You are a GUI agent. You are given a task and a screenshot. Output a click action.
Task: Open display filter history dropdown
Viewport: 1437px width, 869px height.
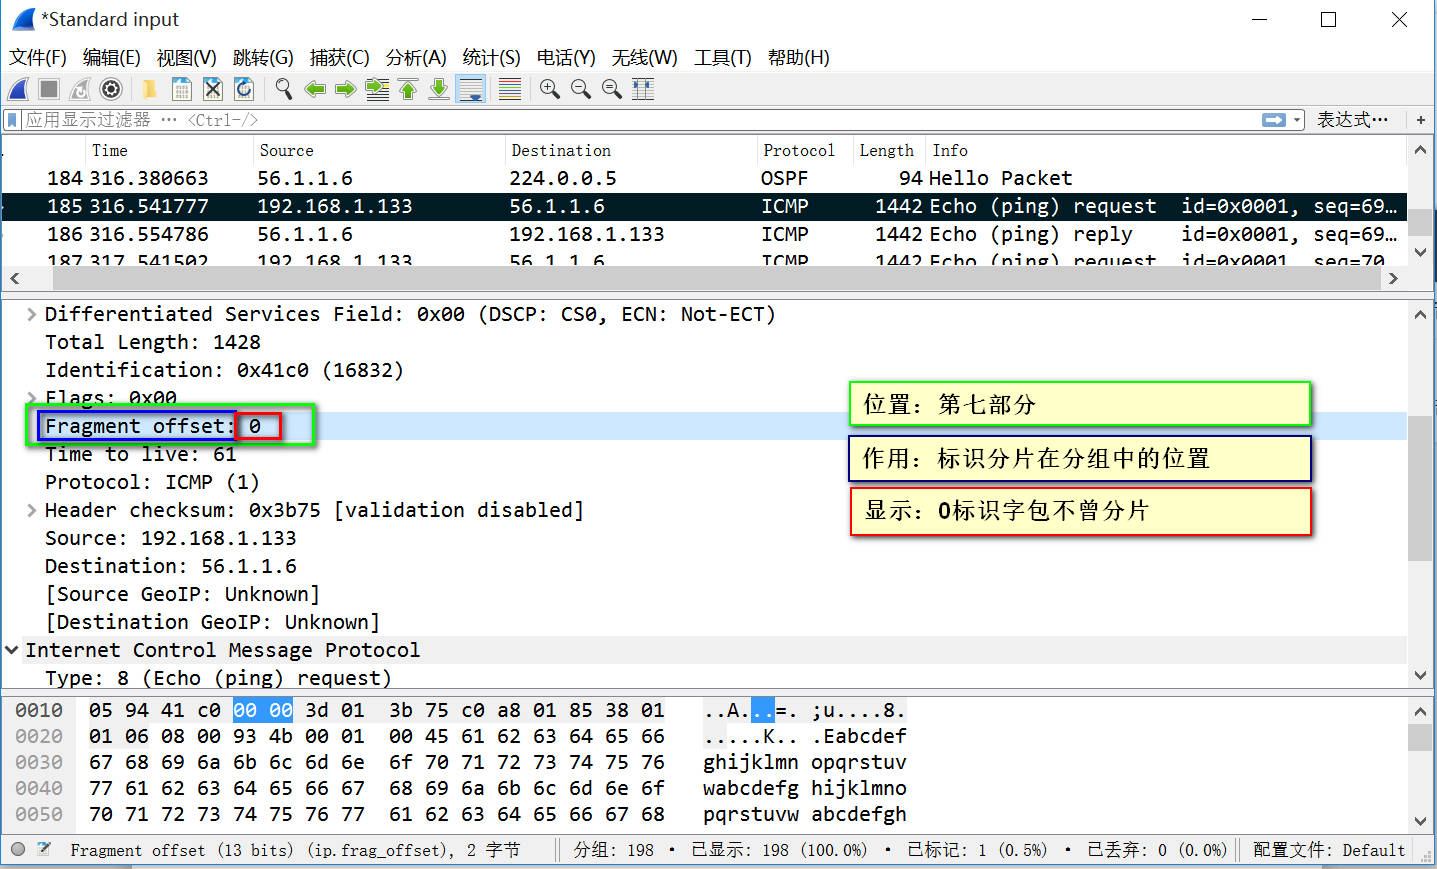1298,120
